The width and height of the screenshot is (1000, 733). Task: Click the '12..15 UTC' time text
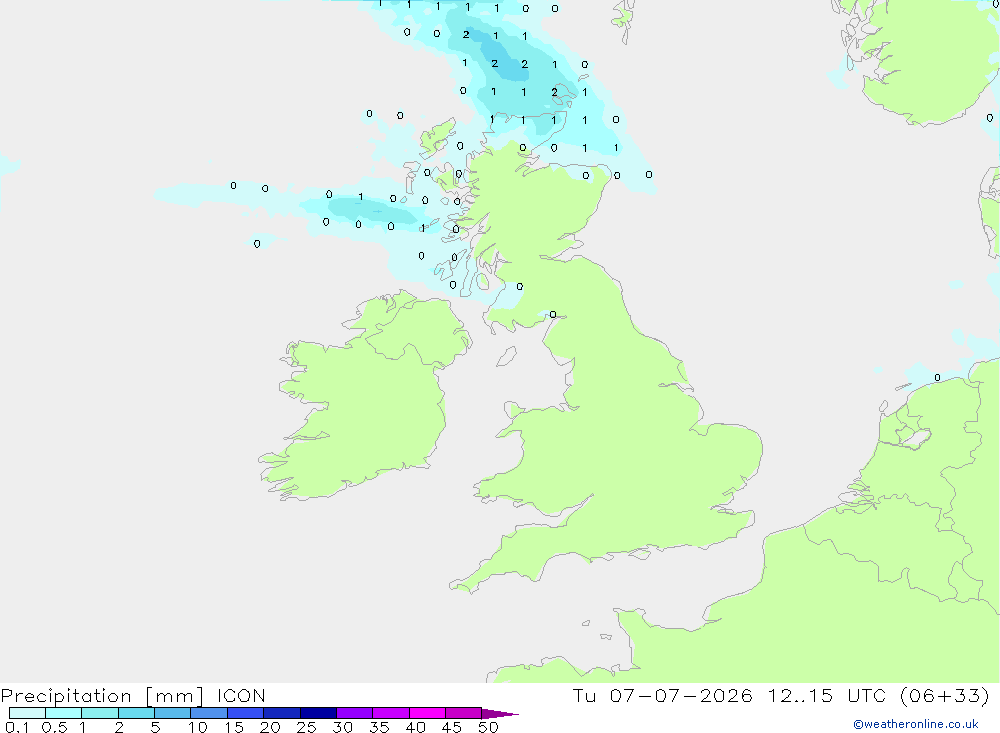point(827,695)
